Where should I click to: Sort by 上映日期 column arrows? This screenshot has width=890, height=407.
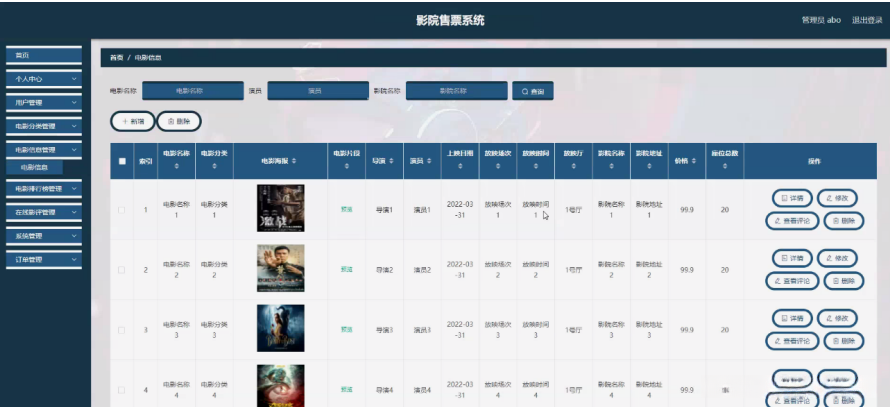point(460,166)
